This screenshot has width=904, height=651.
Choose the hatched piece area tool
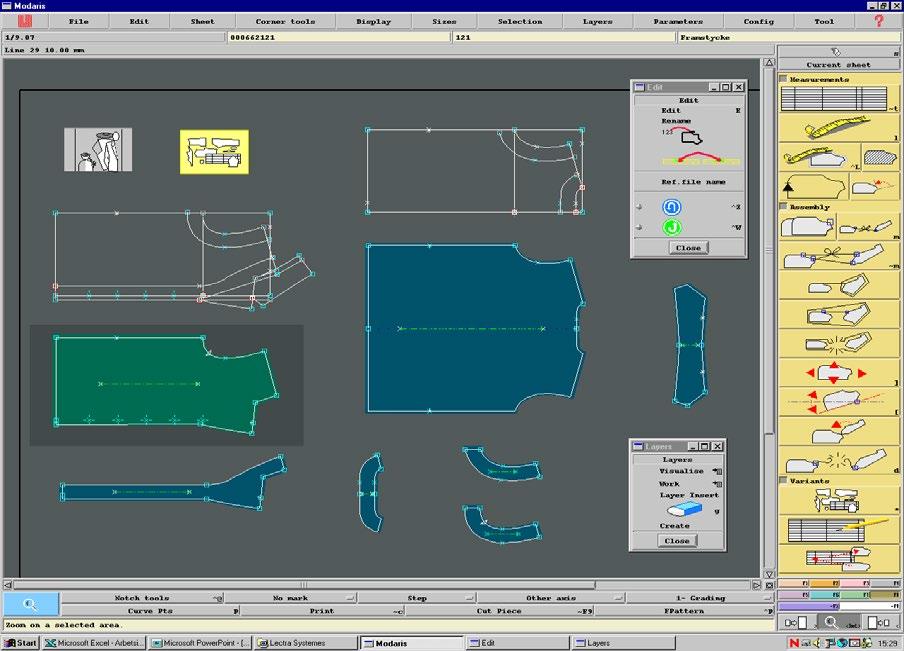click(879, 157)
